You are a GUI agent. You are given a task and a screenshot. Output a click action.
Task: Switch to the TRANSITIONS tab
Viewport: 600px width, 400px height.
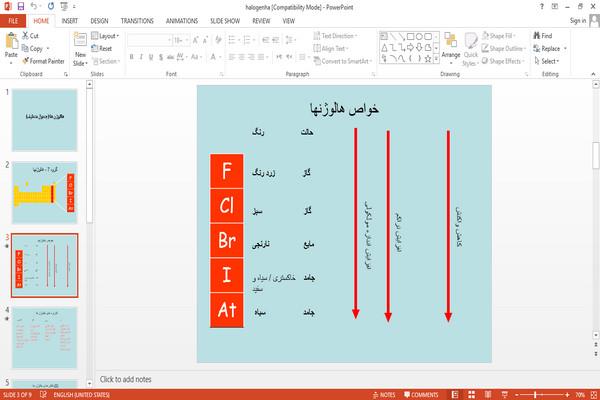point(137,21)
